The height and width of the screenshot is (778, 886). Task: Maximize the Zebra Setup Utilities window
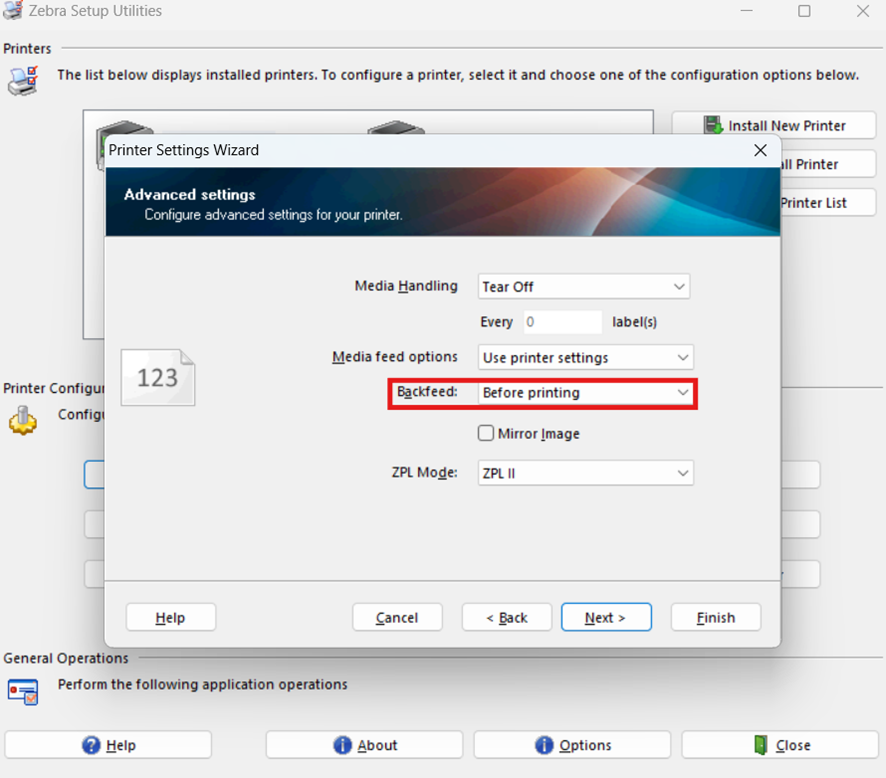pos(804,11)
